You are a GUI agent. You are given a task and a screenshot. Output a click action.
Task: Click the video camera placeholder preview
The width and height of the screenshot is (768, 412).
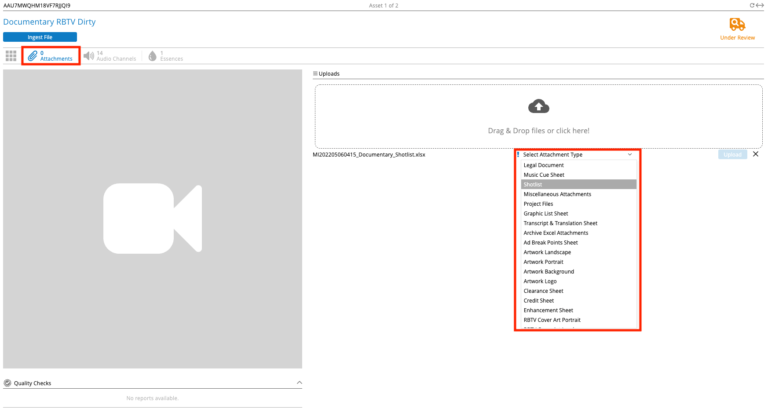(152, 218)
